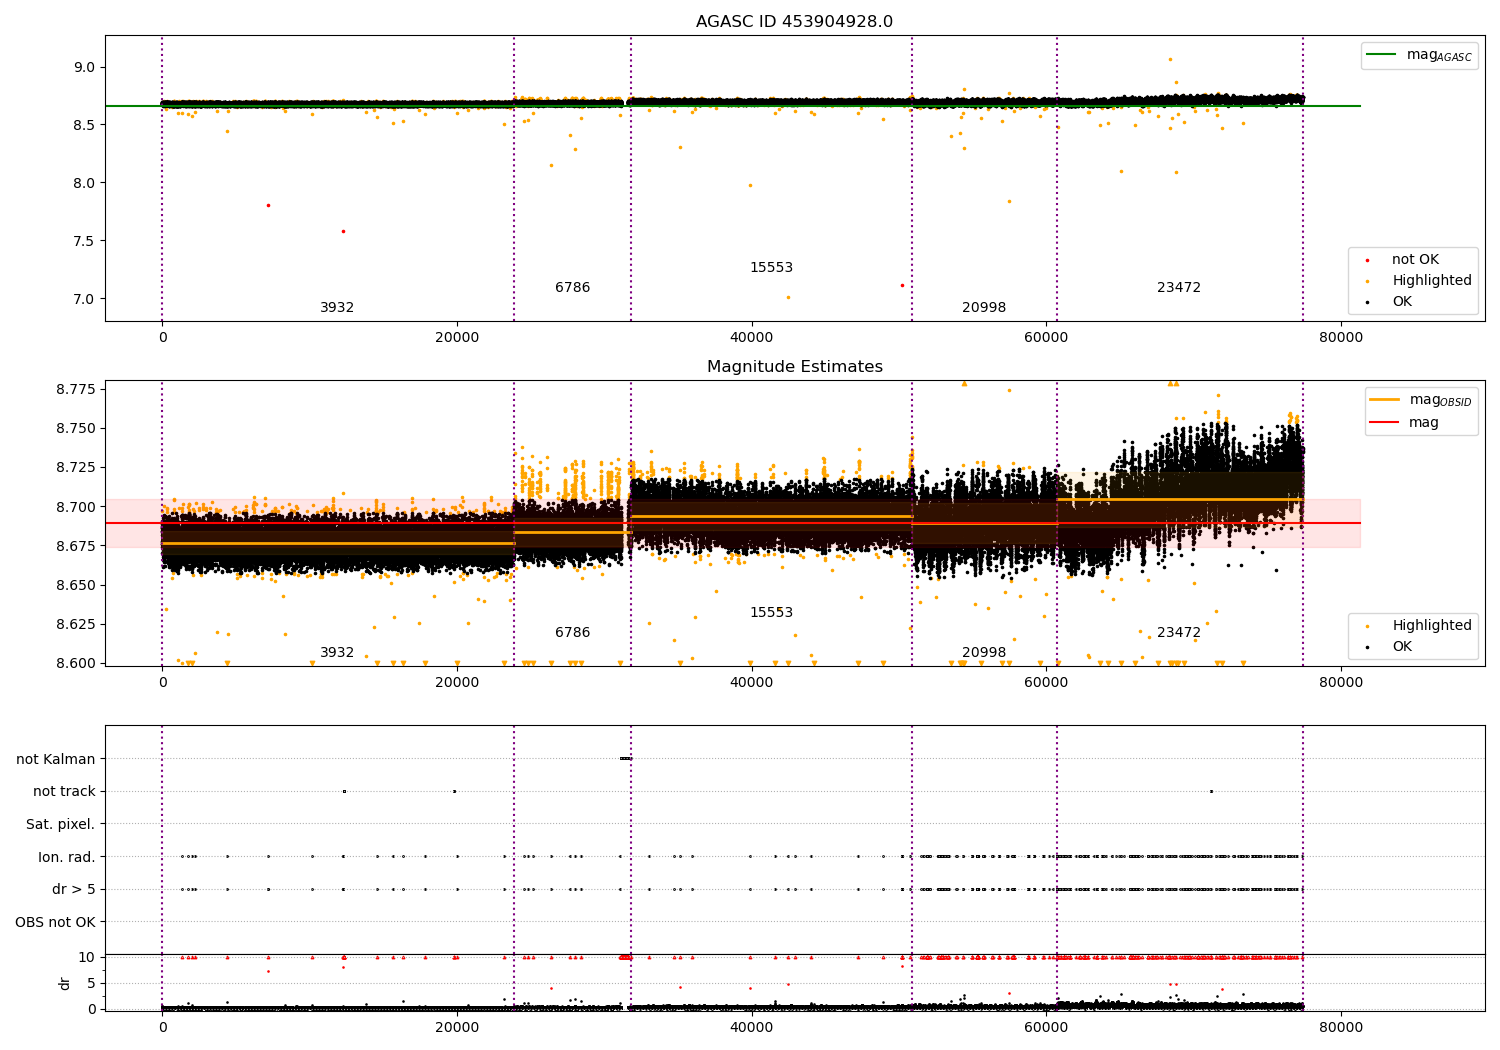Click the red 'mag' line sample in middle legend
Image resolution: width=1500 pixels, height=1050 pixels.
[1384, 423]
